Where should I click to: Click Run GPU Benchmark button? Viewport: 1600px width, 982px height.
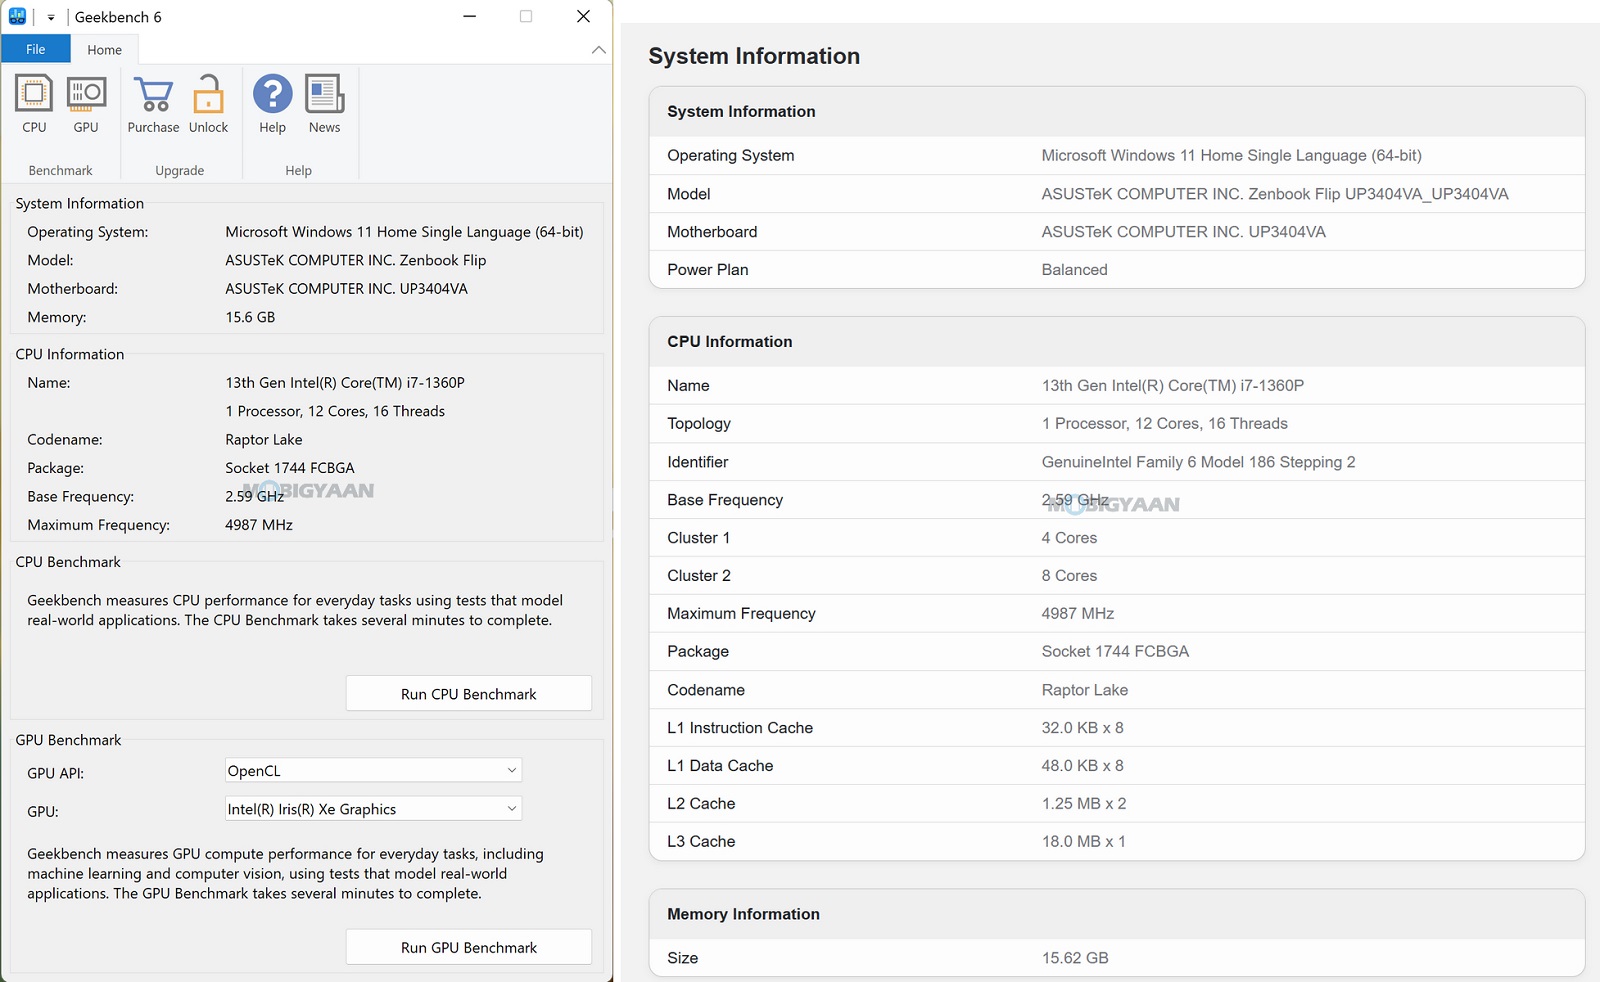point(469,947)
